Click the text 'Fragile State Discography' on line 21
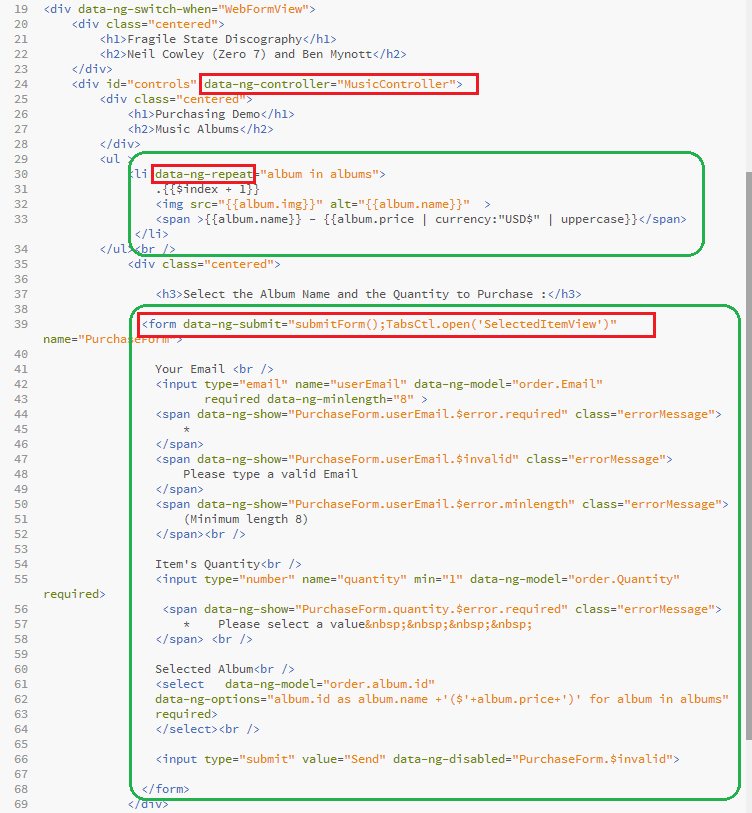 214,39
